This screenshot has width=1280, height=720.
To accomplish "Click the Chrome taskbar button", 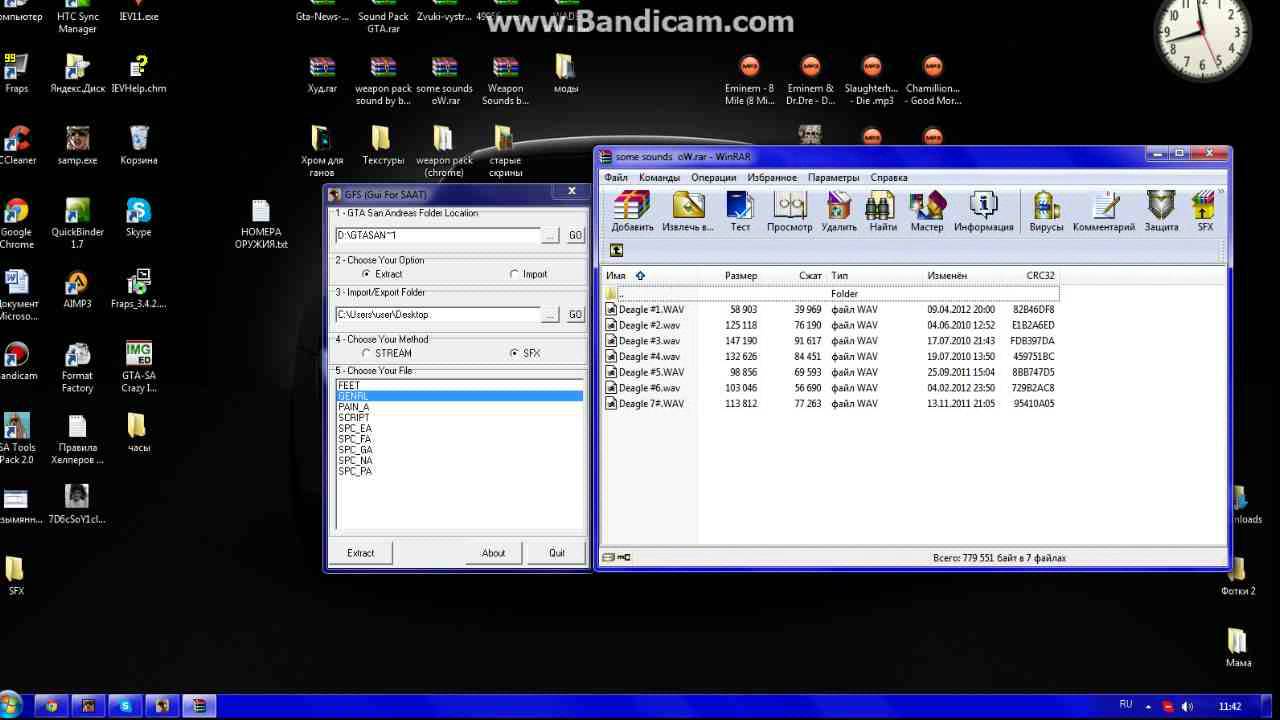I will (x=52, y=706).
